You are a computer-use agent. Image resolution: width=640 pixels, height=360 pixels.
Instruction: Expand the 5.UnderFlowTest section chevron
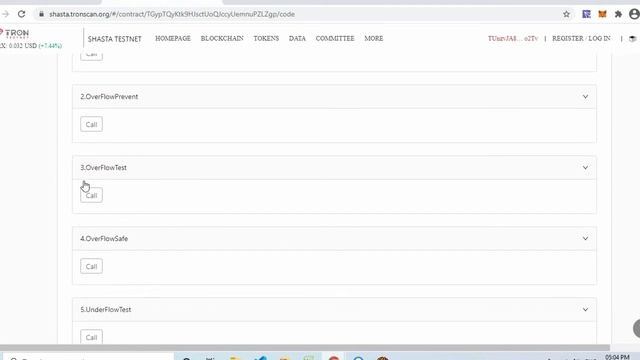coord(585,310)
